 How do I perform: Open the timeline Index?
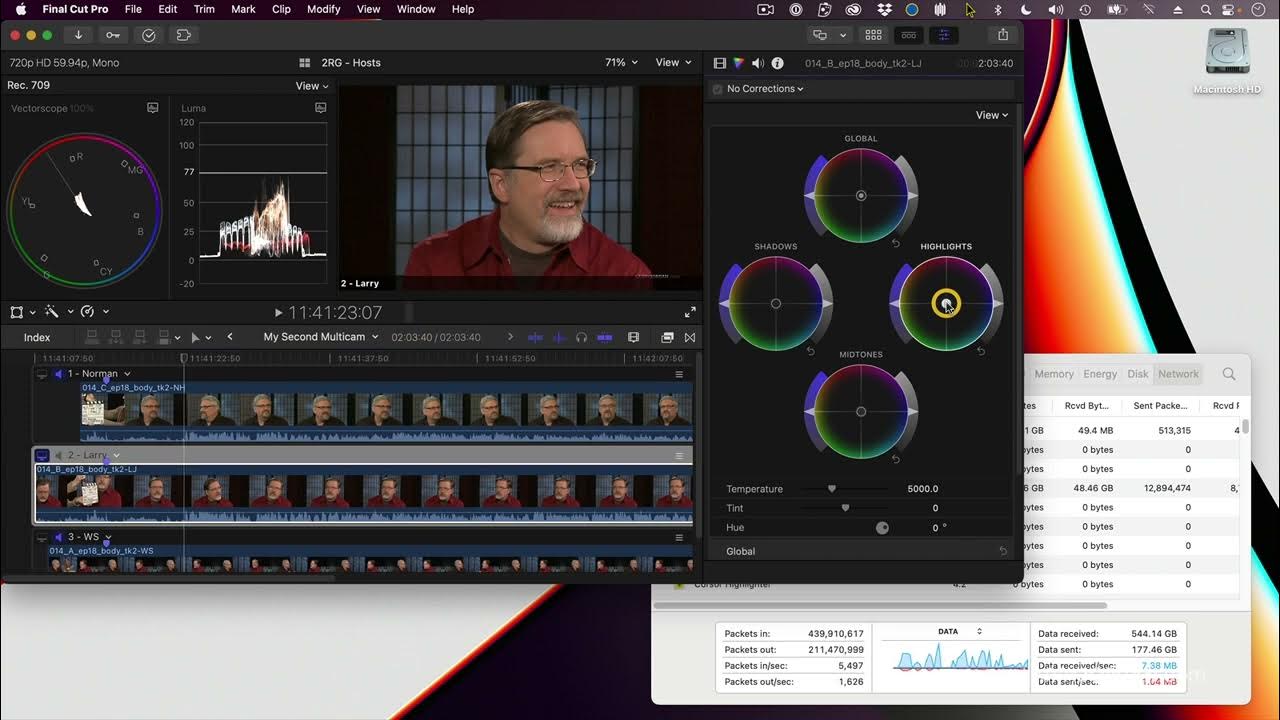point(37,337)
